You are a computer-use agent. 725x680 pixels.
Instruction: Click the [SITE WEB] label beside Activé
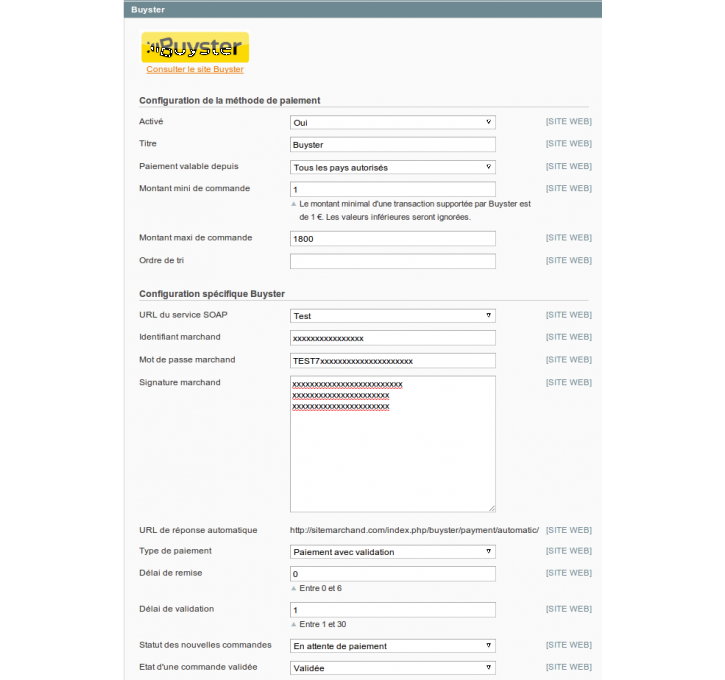click(568, 122)
